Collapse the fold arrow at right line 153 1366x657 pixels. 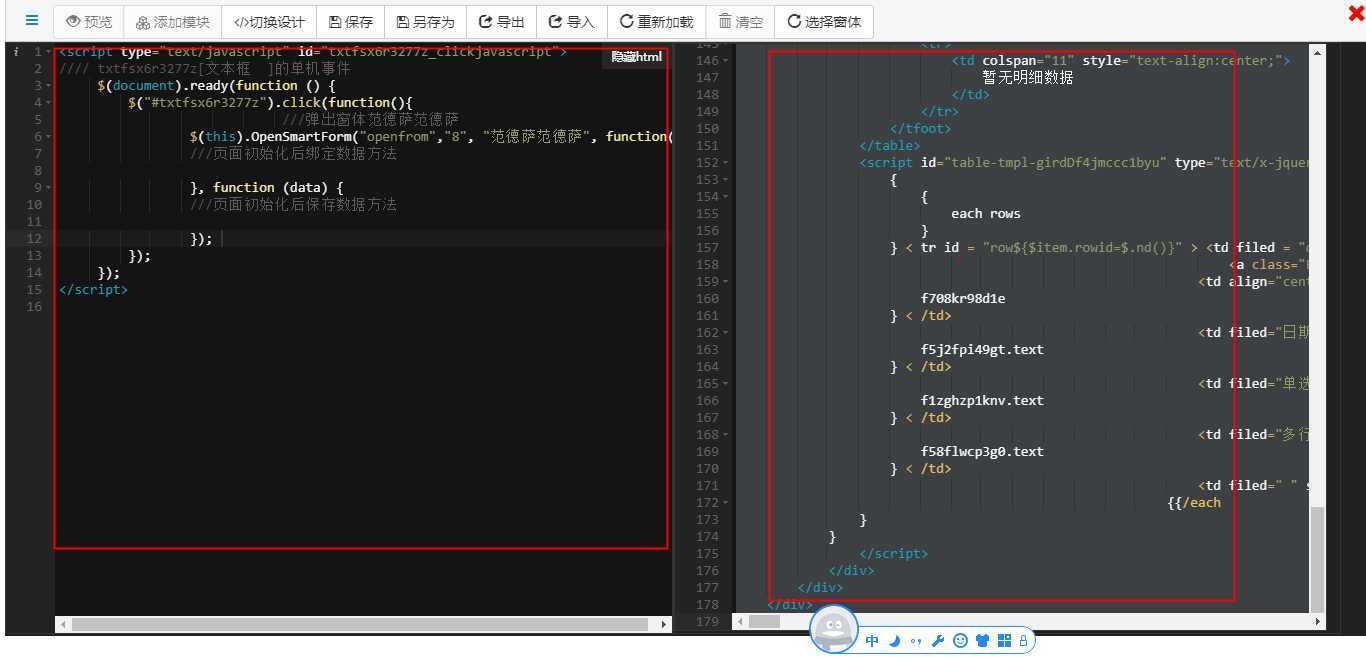(726, 180)
